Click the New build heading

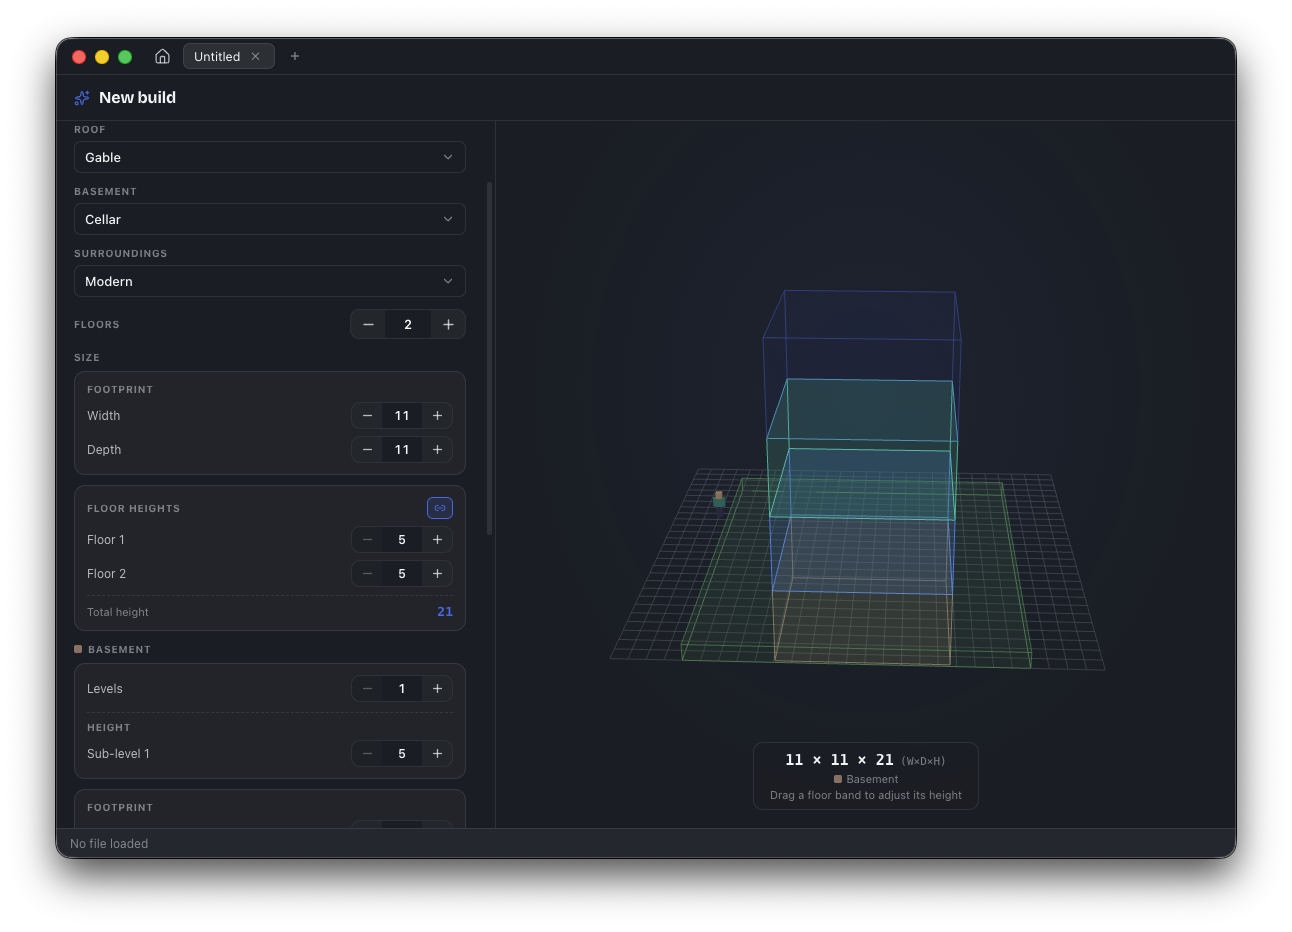(137, 98)
